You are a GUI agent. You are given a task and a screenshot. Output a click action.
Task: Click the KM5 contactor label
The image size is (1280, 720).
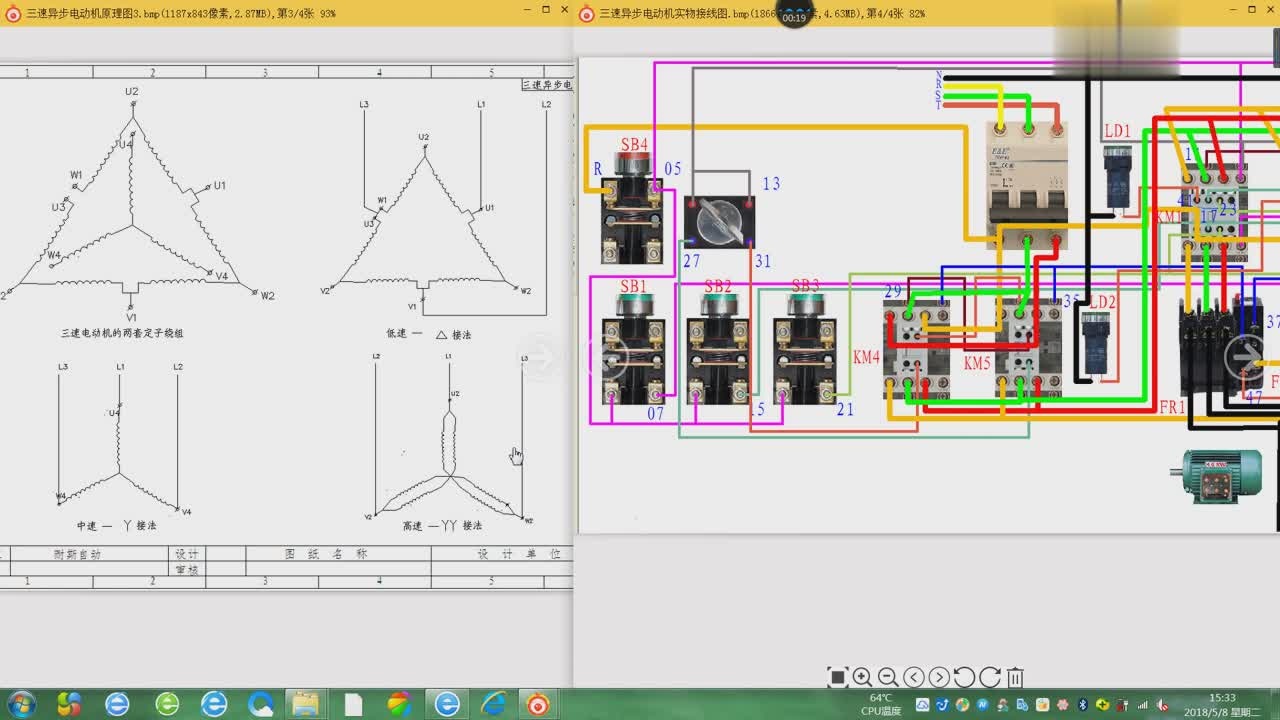tap(977, 364)
